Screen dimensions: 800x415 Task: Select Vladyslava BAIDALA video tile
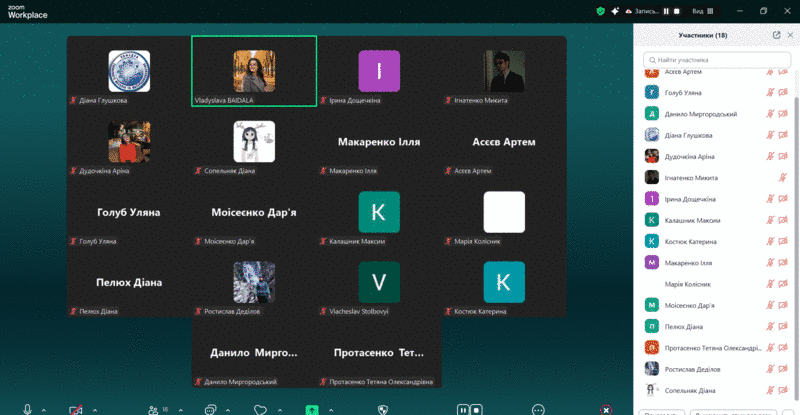click(x=254, y=70)
